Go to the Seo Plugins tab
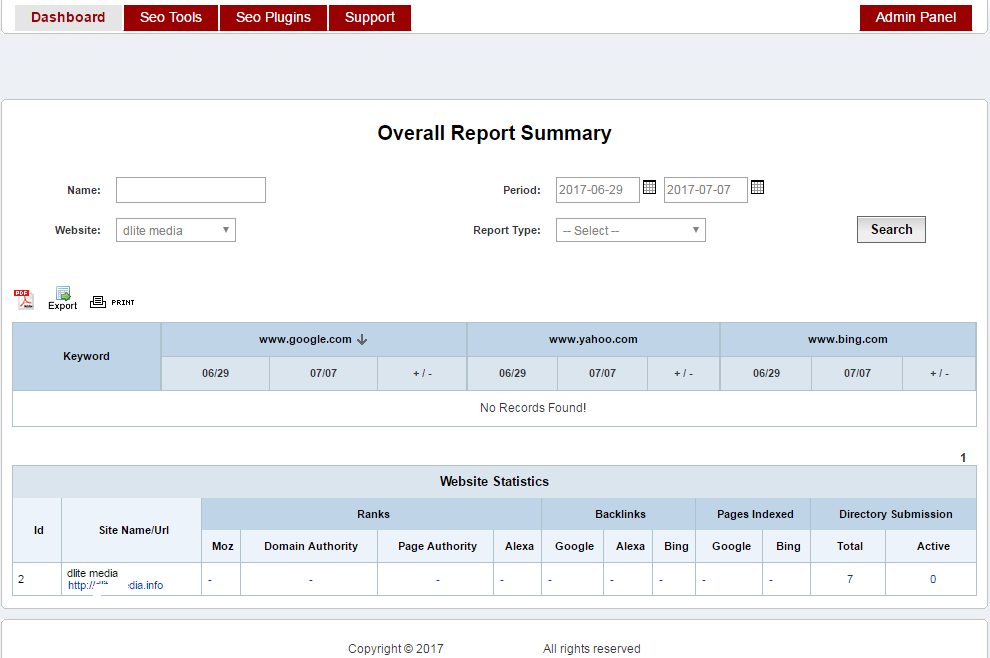This screenshot has height=658, width=990. pyautogui.click(x=273, y=17)
